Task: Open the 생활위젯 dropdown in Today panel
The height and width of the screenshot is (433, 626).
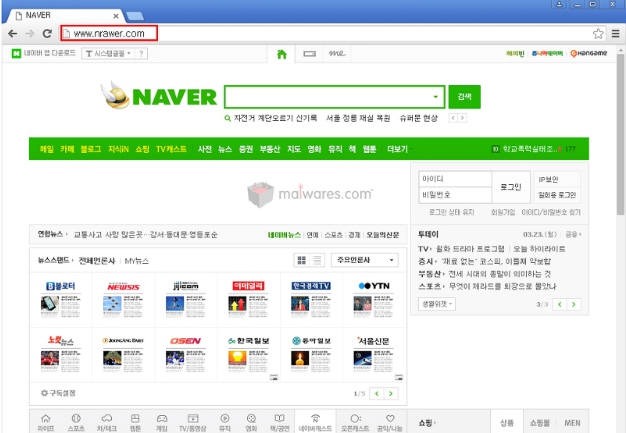Action: tap(437, 304)
